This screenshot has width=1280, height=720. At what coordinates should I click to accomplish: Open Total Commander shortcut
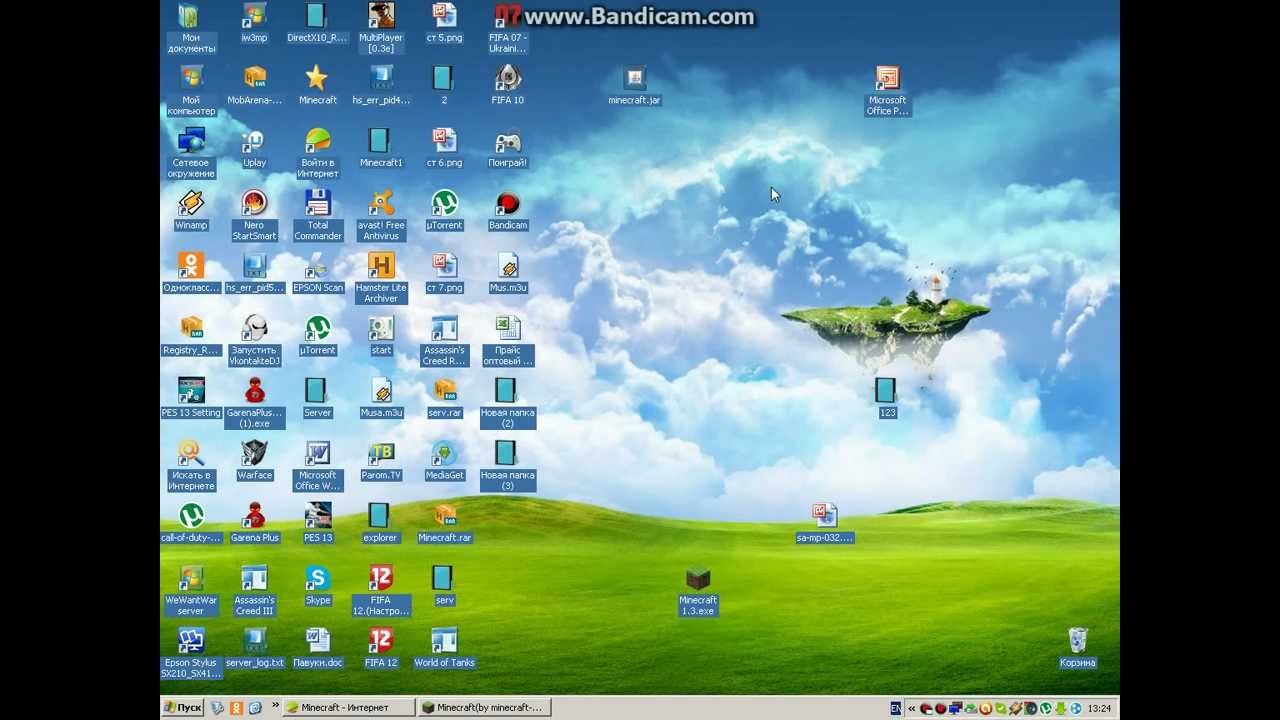coord(318,203)
